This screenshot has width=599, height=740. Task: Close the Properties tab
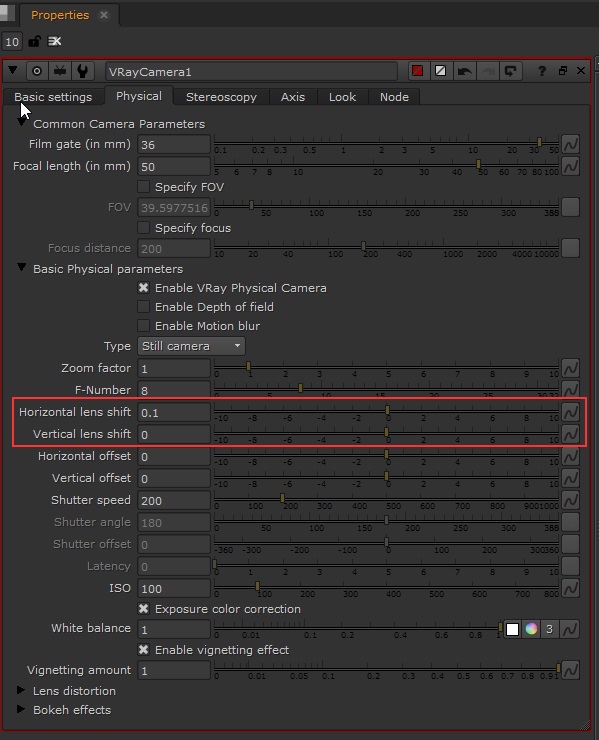click(x=104, y=15)
